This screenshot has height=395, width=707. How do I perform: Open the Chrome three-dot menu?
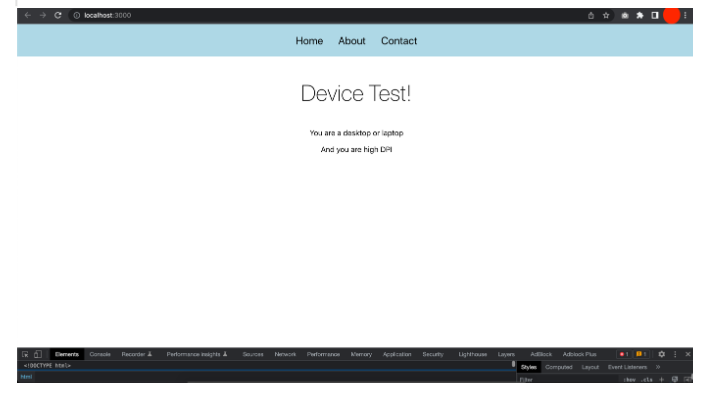click(x=685, y=15)
